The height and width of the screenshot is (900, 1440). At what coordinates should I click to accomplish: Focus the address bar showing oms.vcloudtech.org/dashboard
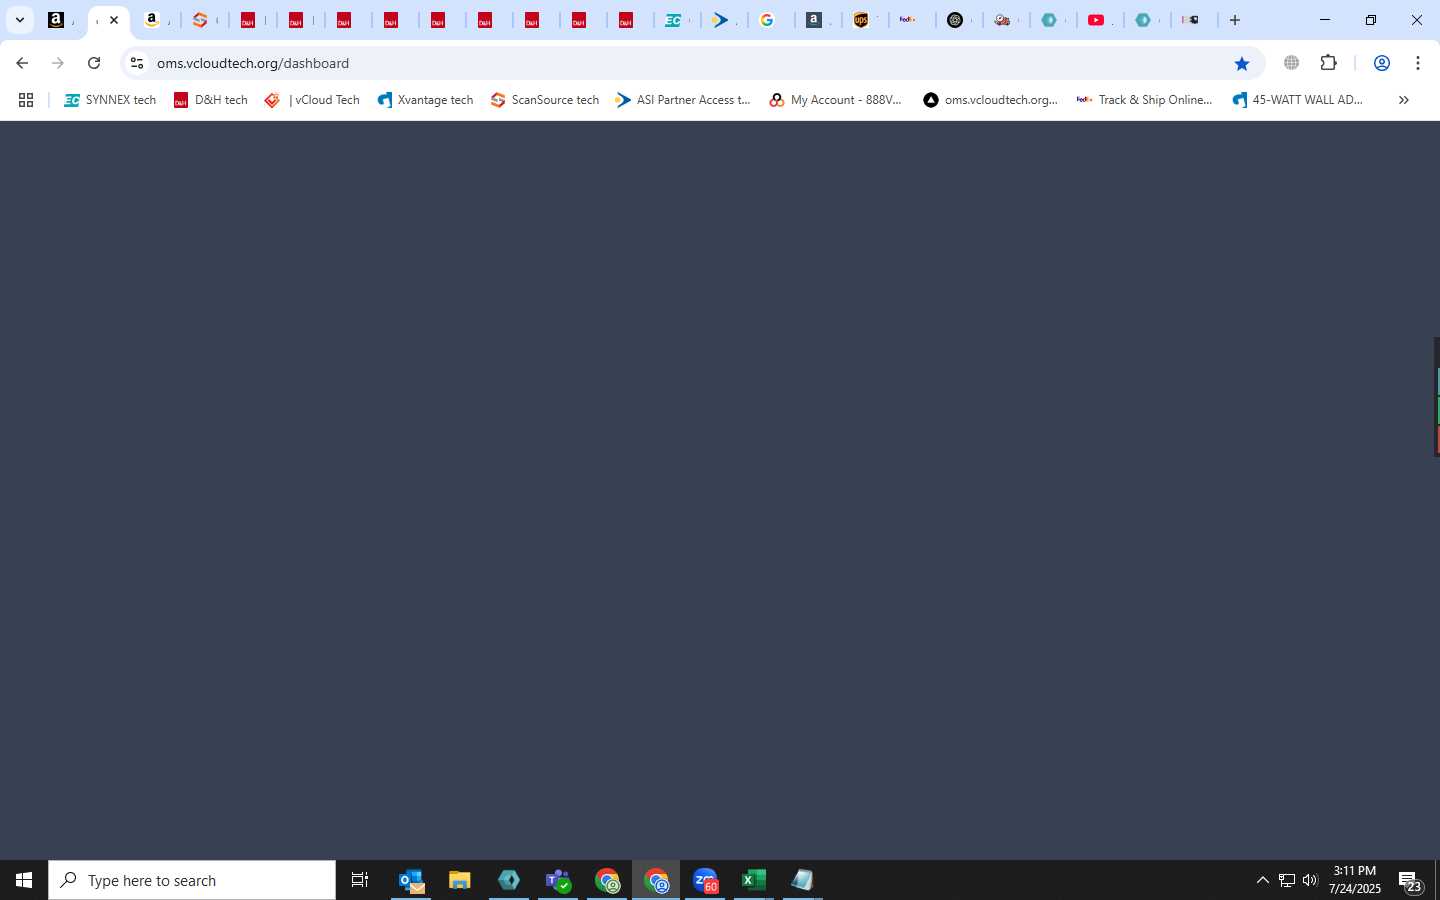(x=690, y=63)
